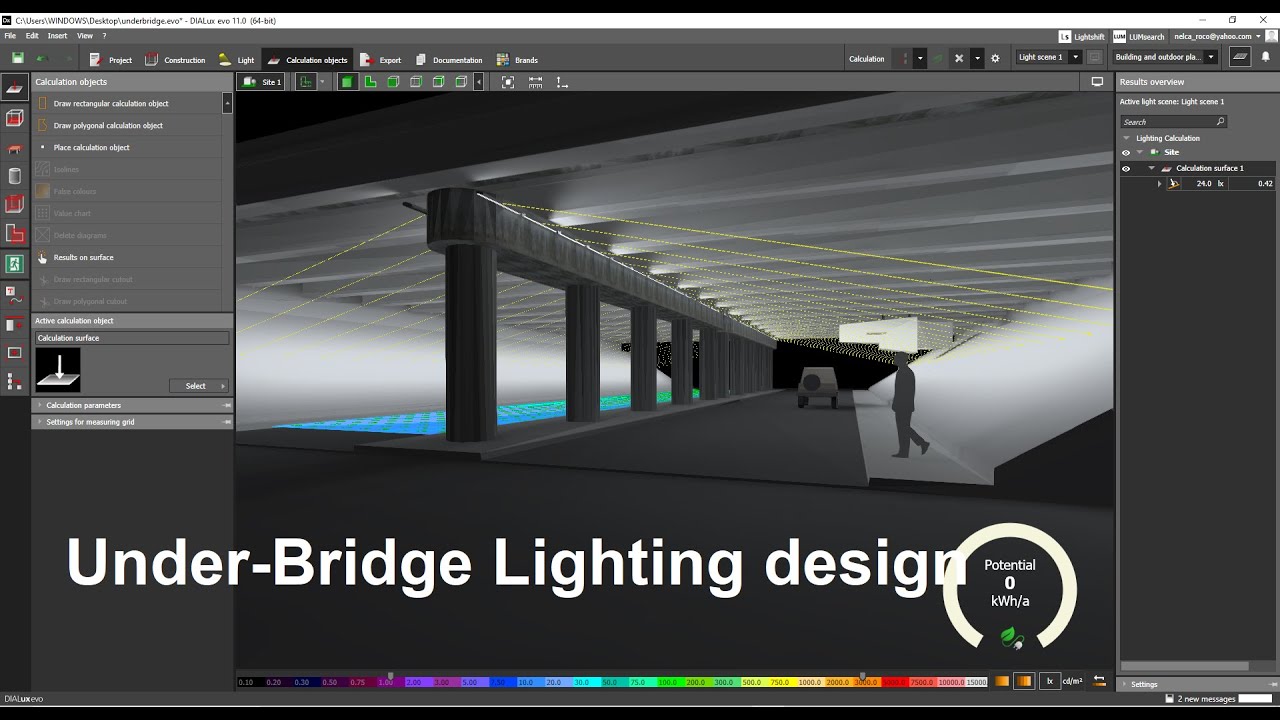Open the Edit menu
Viewport: 1280px width, 720px height.
point(32,36)
